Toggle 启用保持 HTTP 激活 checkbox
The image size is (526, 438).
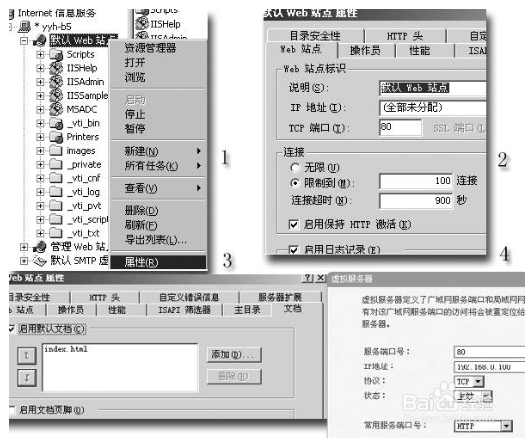pyautogui.click(x=294, y=224)
